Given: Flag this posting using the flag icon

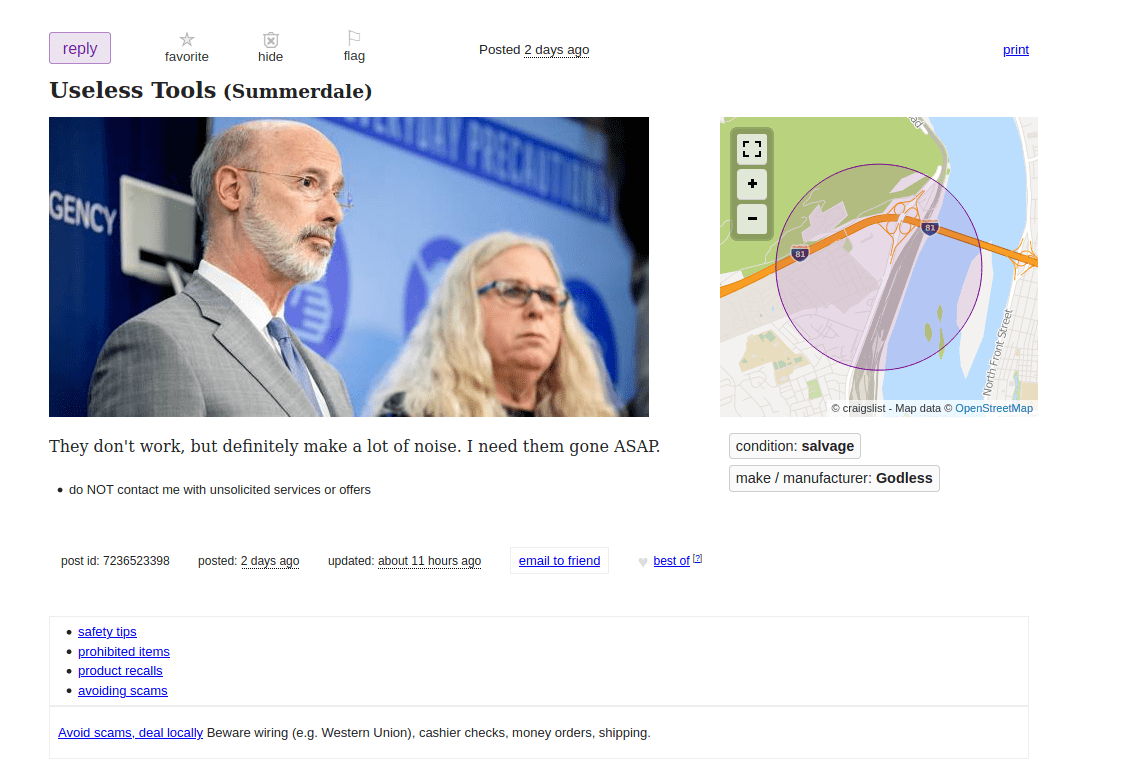Looking at the screenshot, I should click(x=354, y=38).
